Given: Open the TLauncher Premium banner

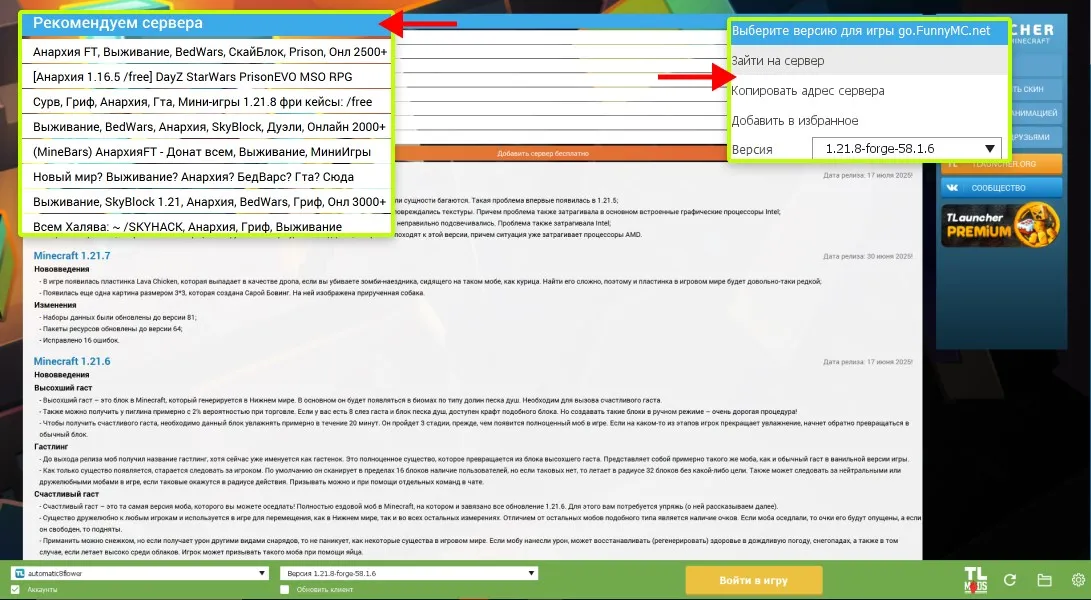Looking at the screenshot, I should click(x=1002, y=226).
